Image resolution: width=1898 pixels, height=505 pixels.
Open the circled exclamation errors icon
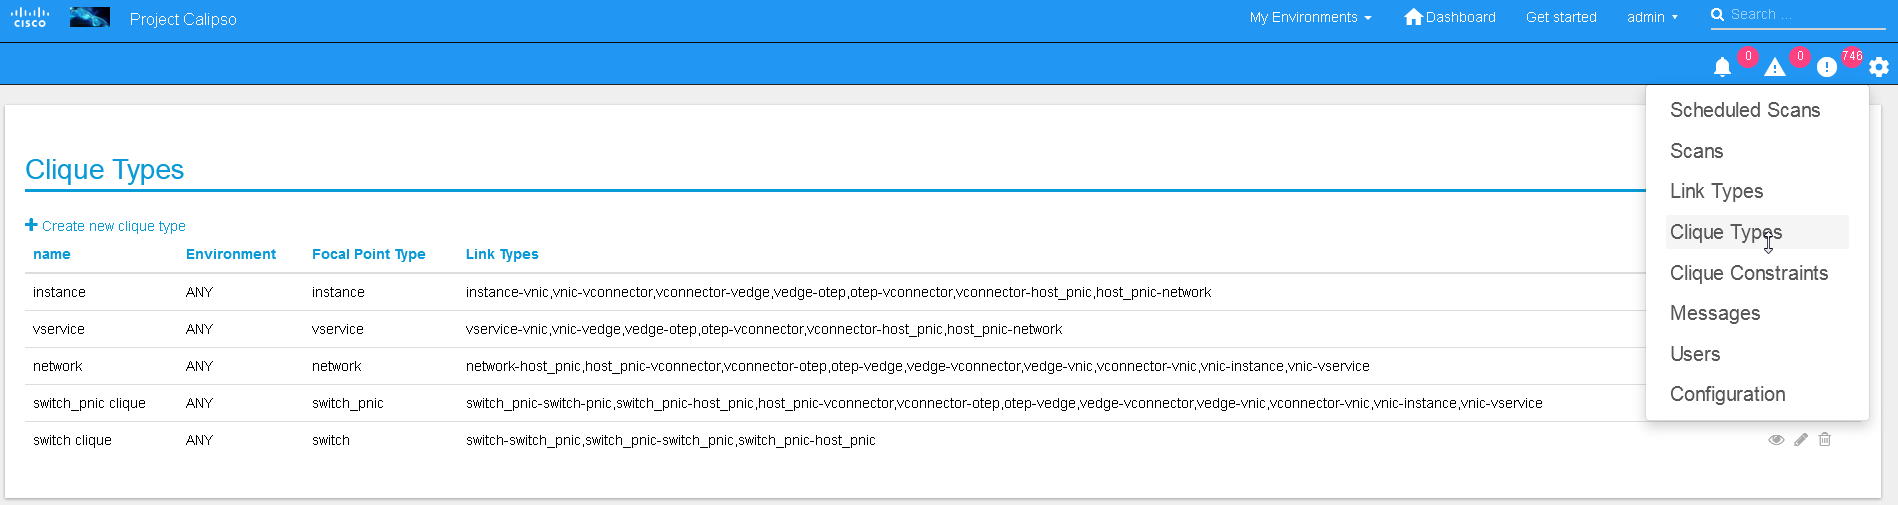(1826, 67)
